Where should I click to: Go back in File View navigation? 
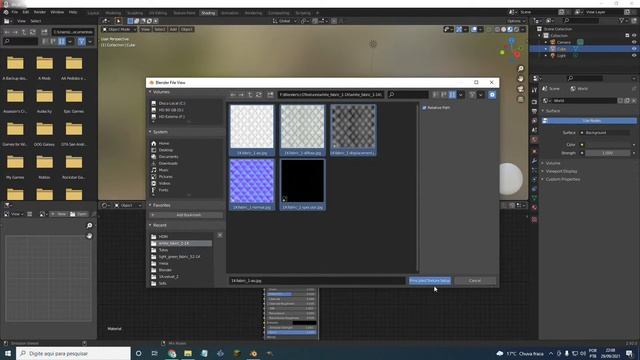pos(233,95)
